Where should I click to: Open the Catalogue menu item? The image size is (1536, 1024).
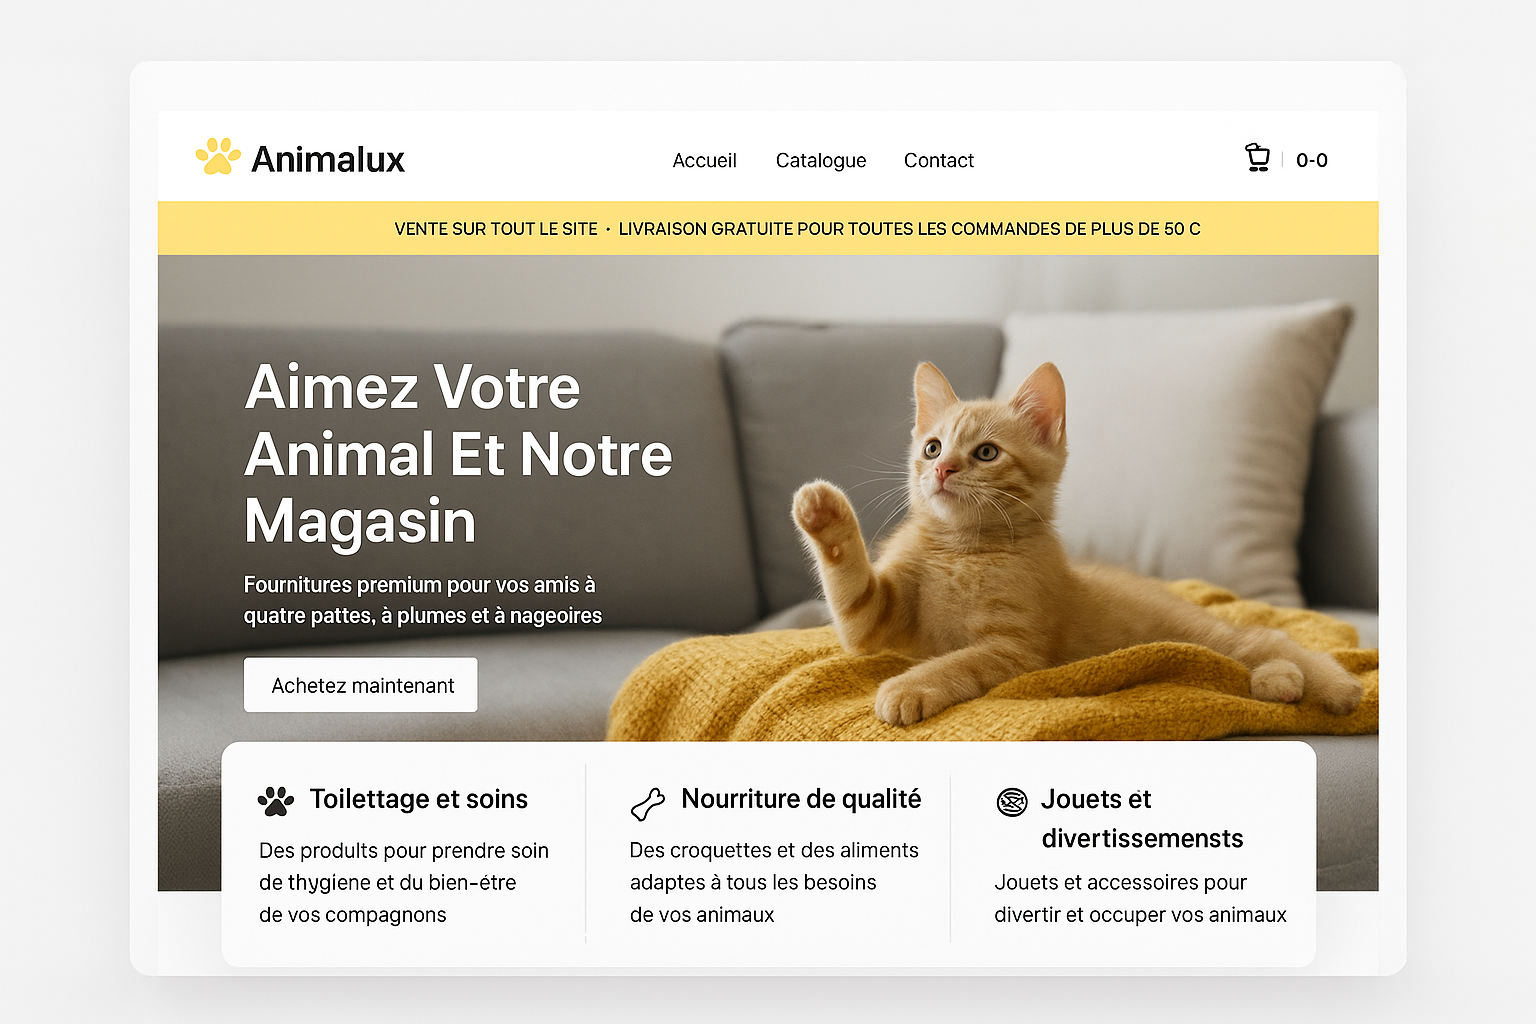pos(821,160)
